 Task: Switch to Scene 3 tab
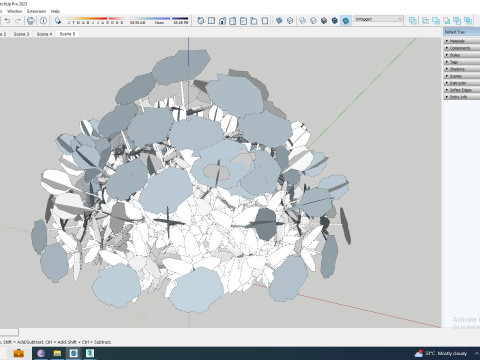21,34
